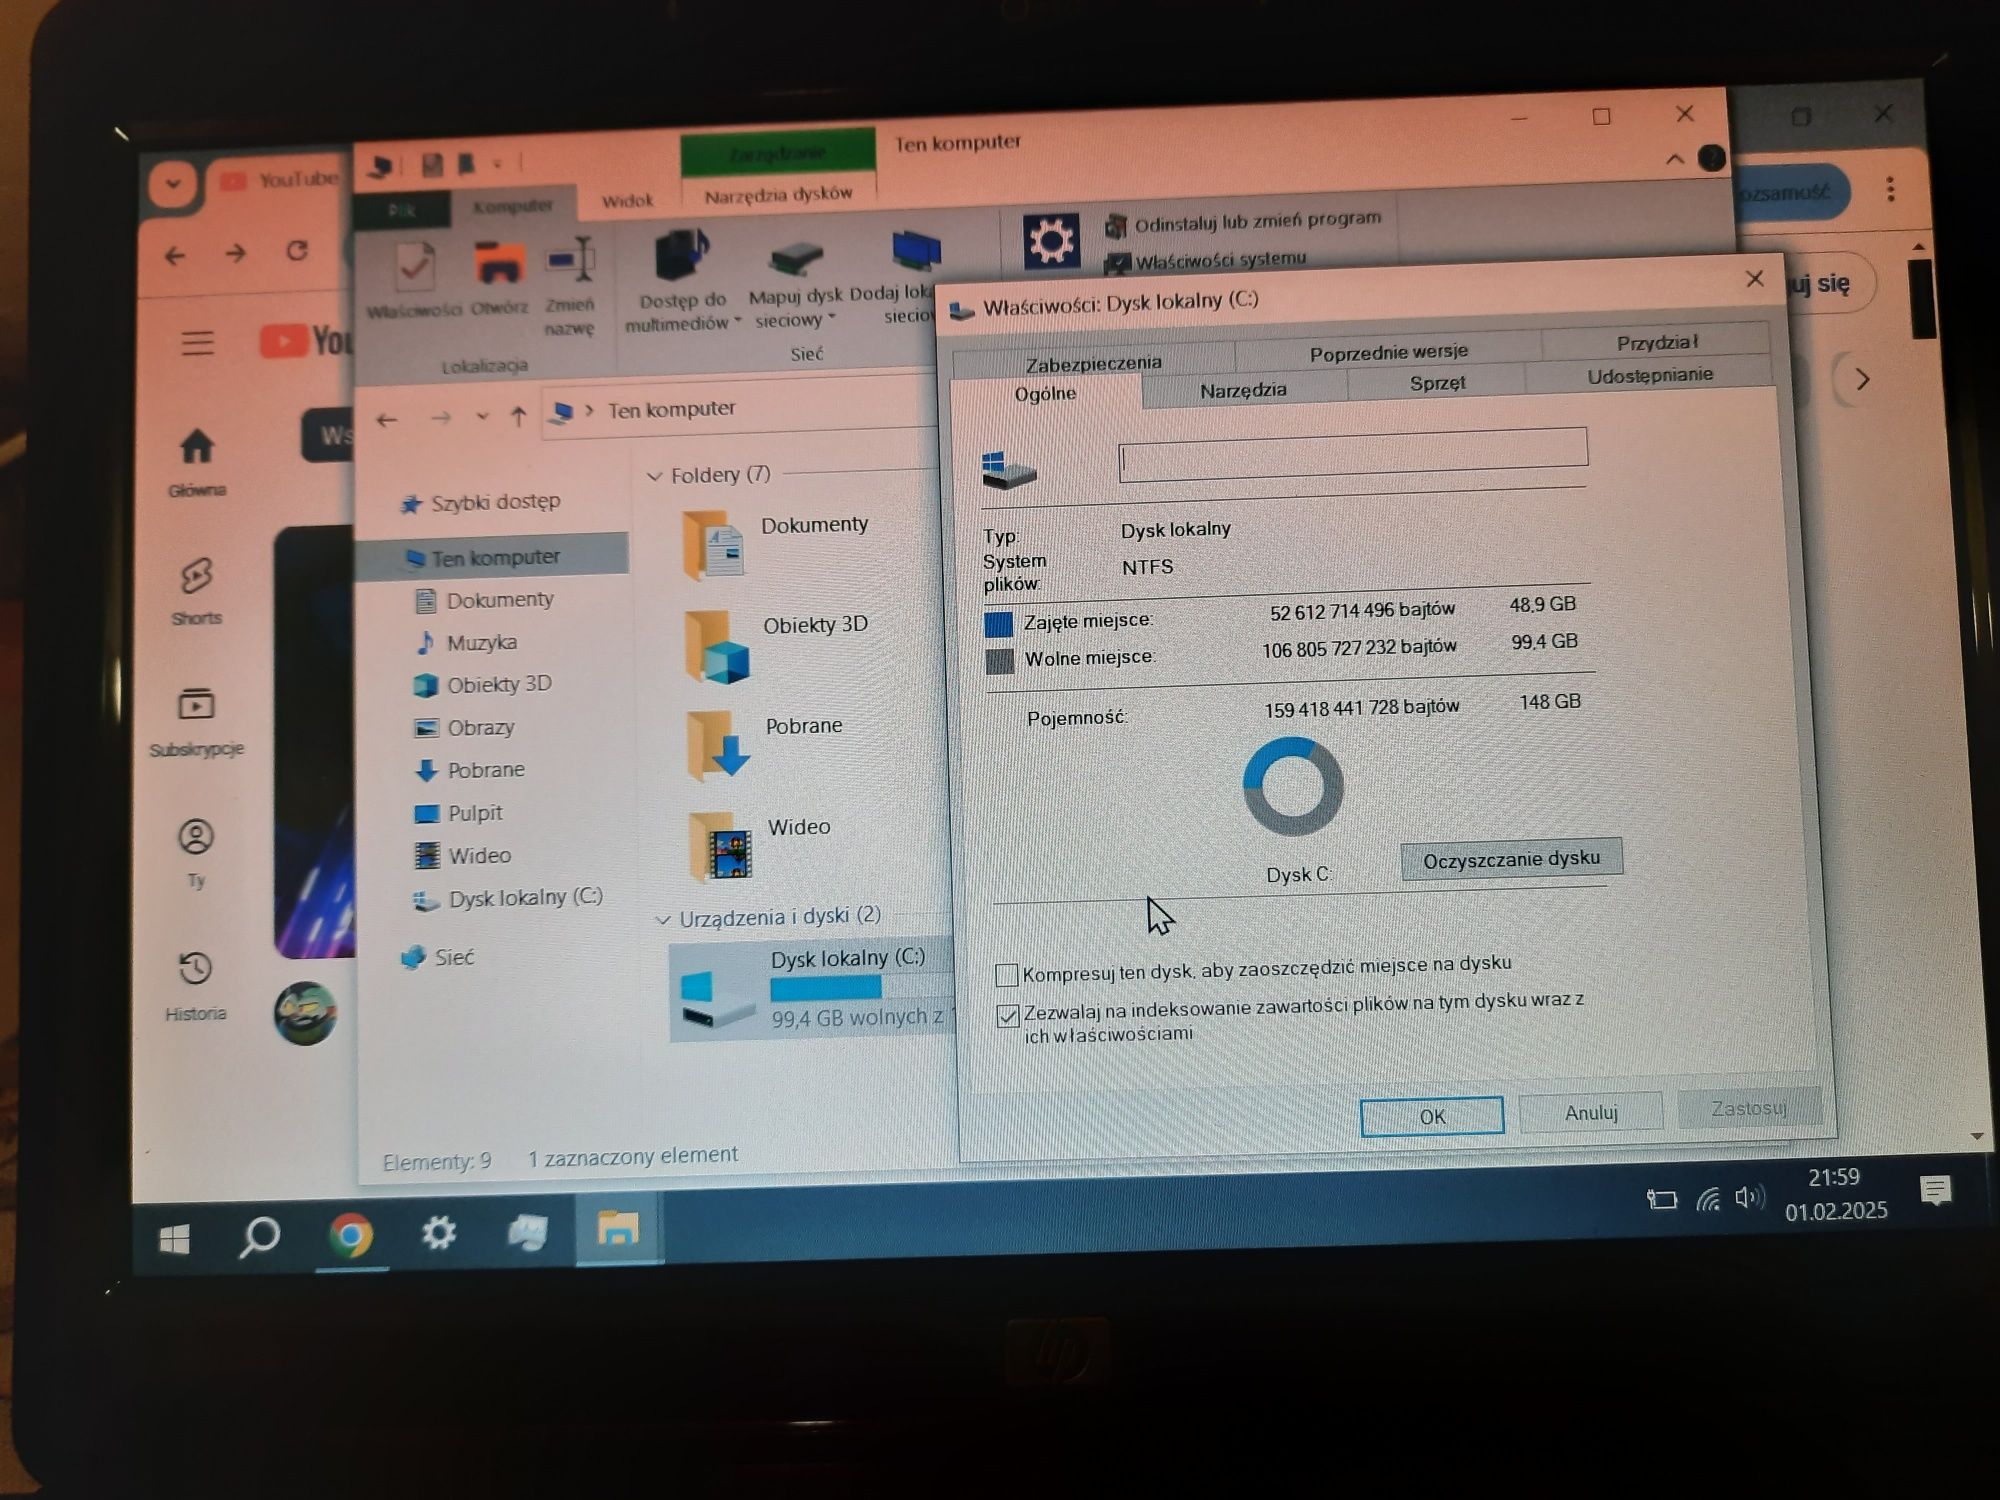Select the Wideo folder icon
This screenshot has height=1500, width=2000.
coord(720,846)
